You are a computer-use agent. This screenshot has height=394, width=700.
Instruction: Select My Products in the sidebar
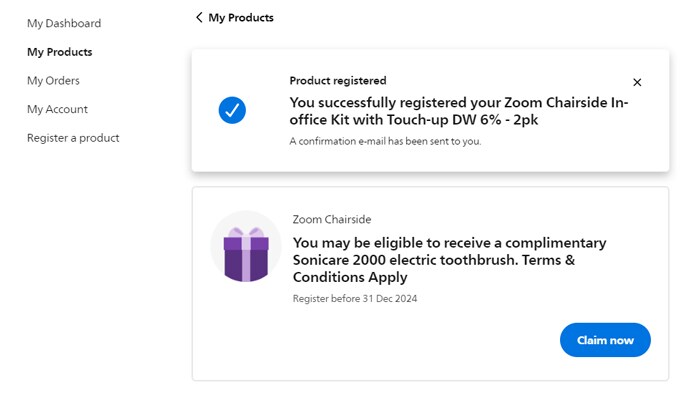(x=59, y=52)
